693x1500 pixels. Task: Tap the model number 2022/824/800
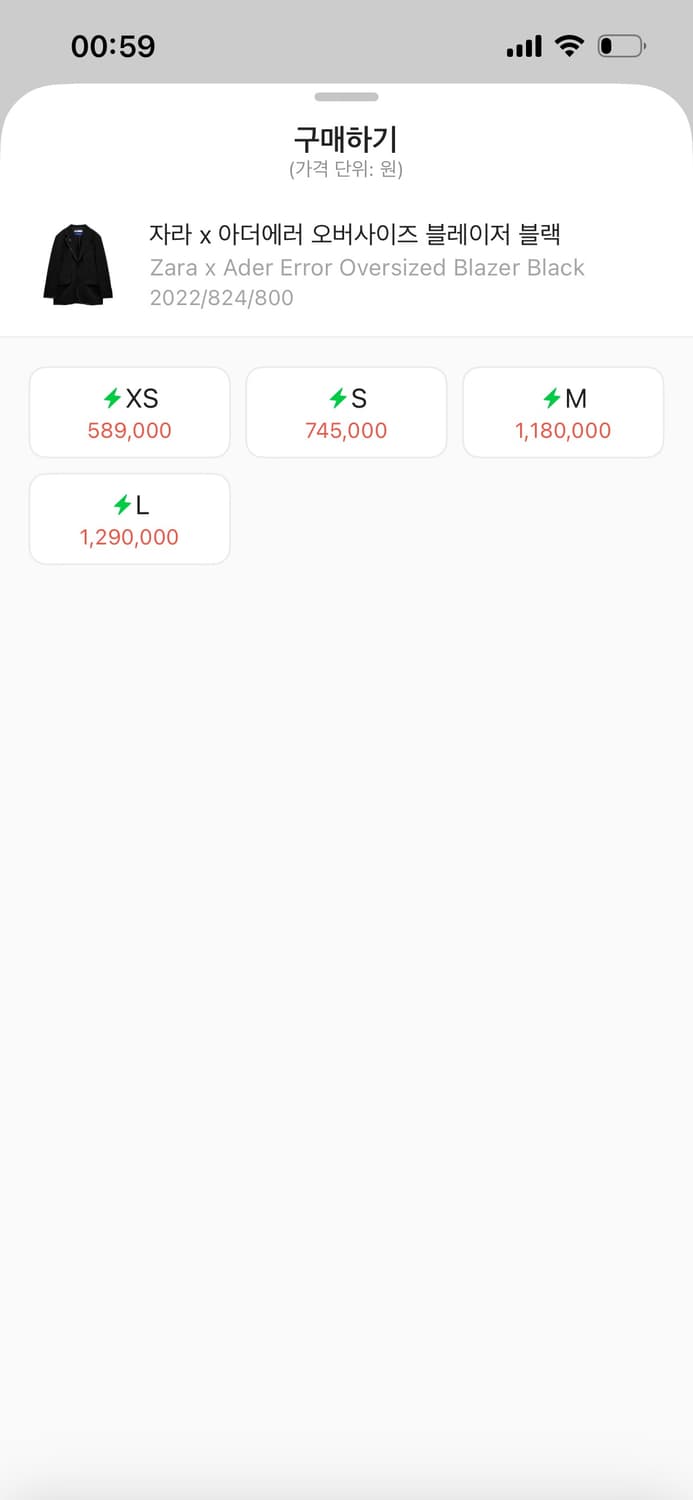[x=221, y=298]
